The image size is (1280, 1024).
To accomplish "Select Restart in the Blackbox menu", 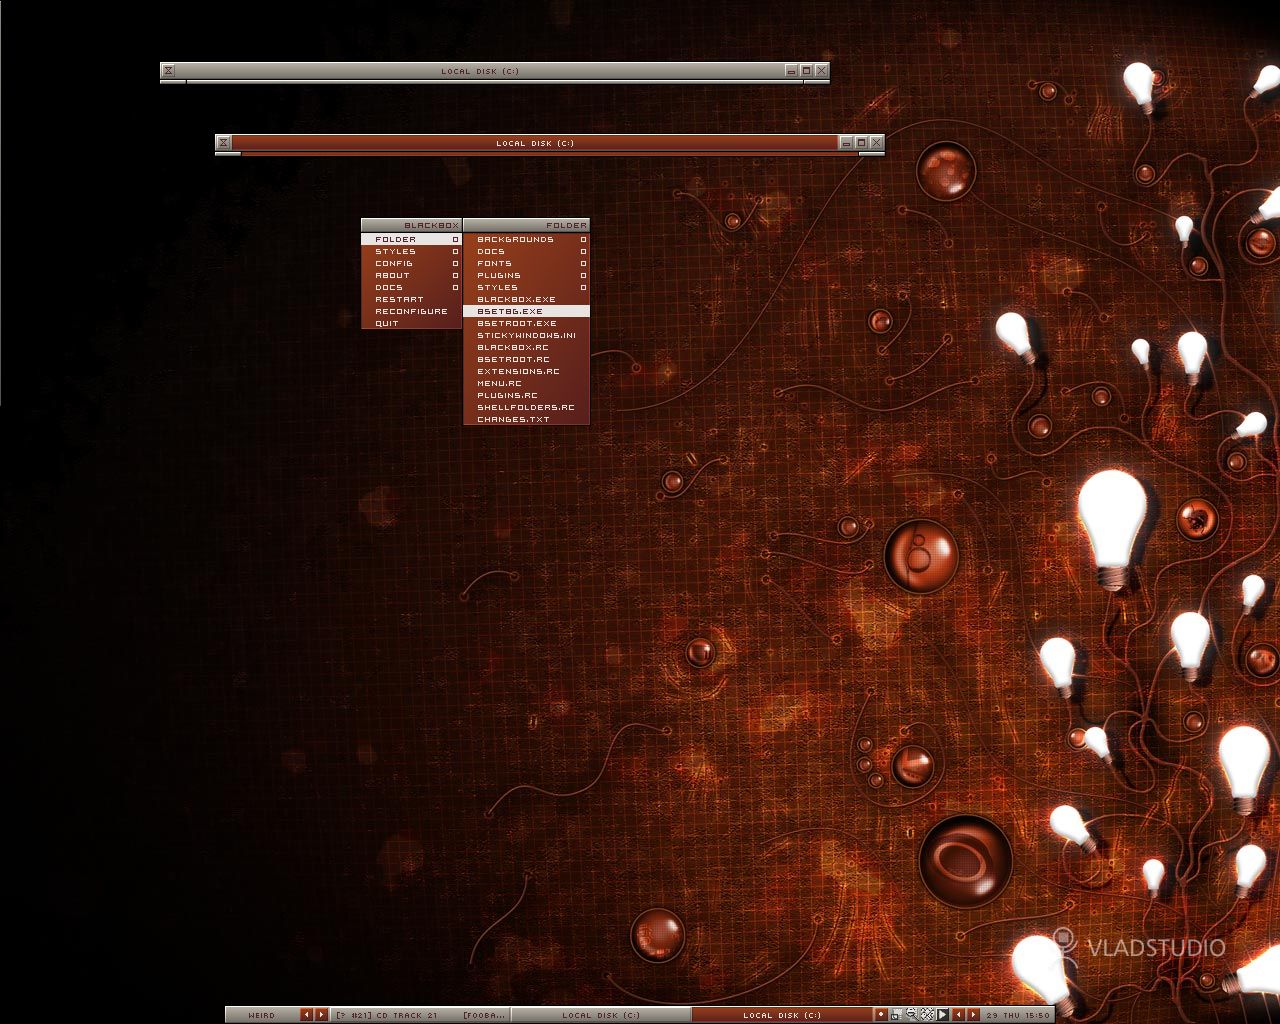I will (411, 299).
